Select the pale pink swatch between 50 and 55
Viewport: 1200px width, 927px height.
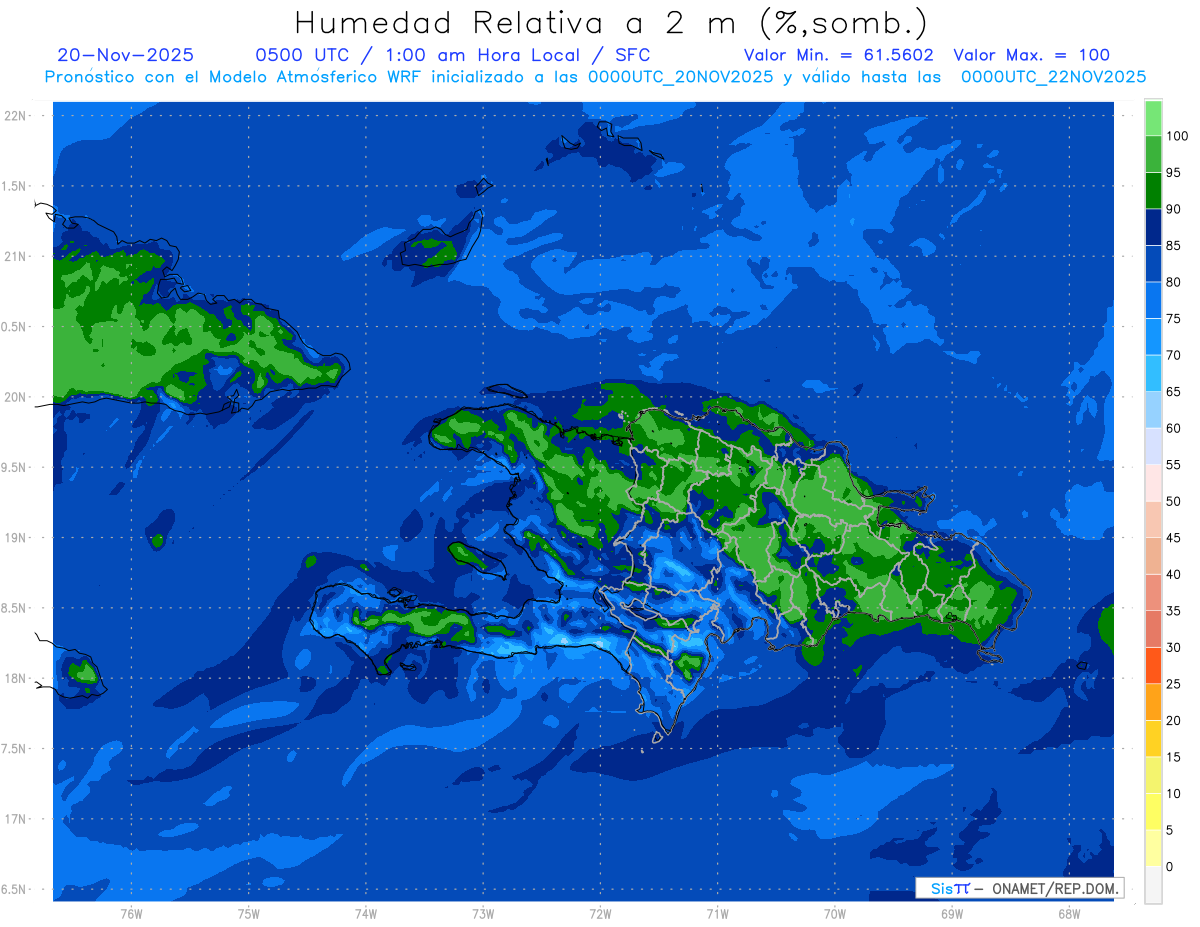click(x=1153, y=484)
